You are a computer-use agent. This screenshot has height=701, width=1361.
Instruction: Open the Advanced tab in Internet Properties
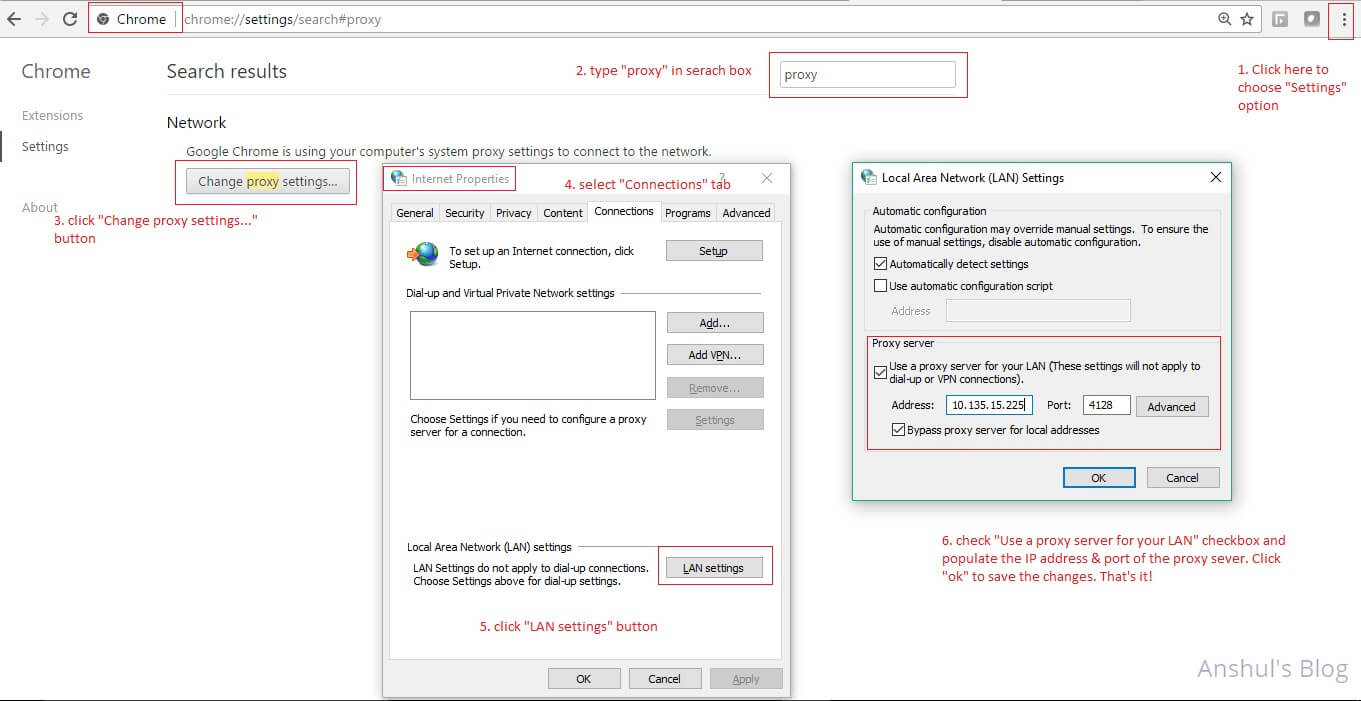click(x=746, y=212)
